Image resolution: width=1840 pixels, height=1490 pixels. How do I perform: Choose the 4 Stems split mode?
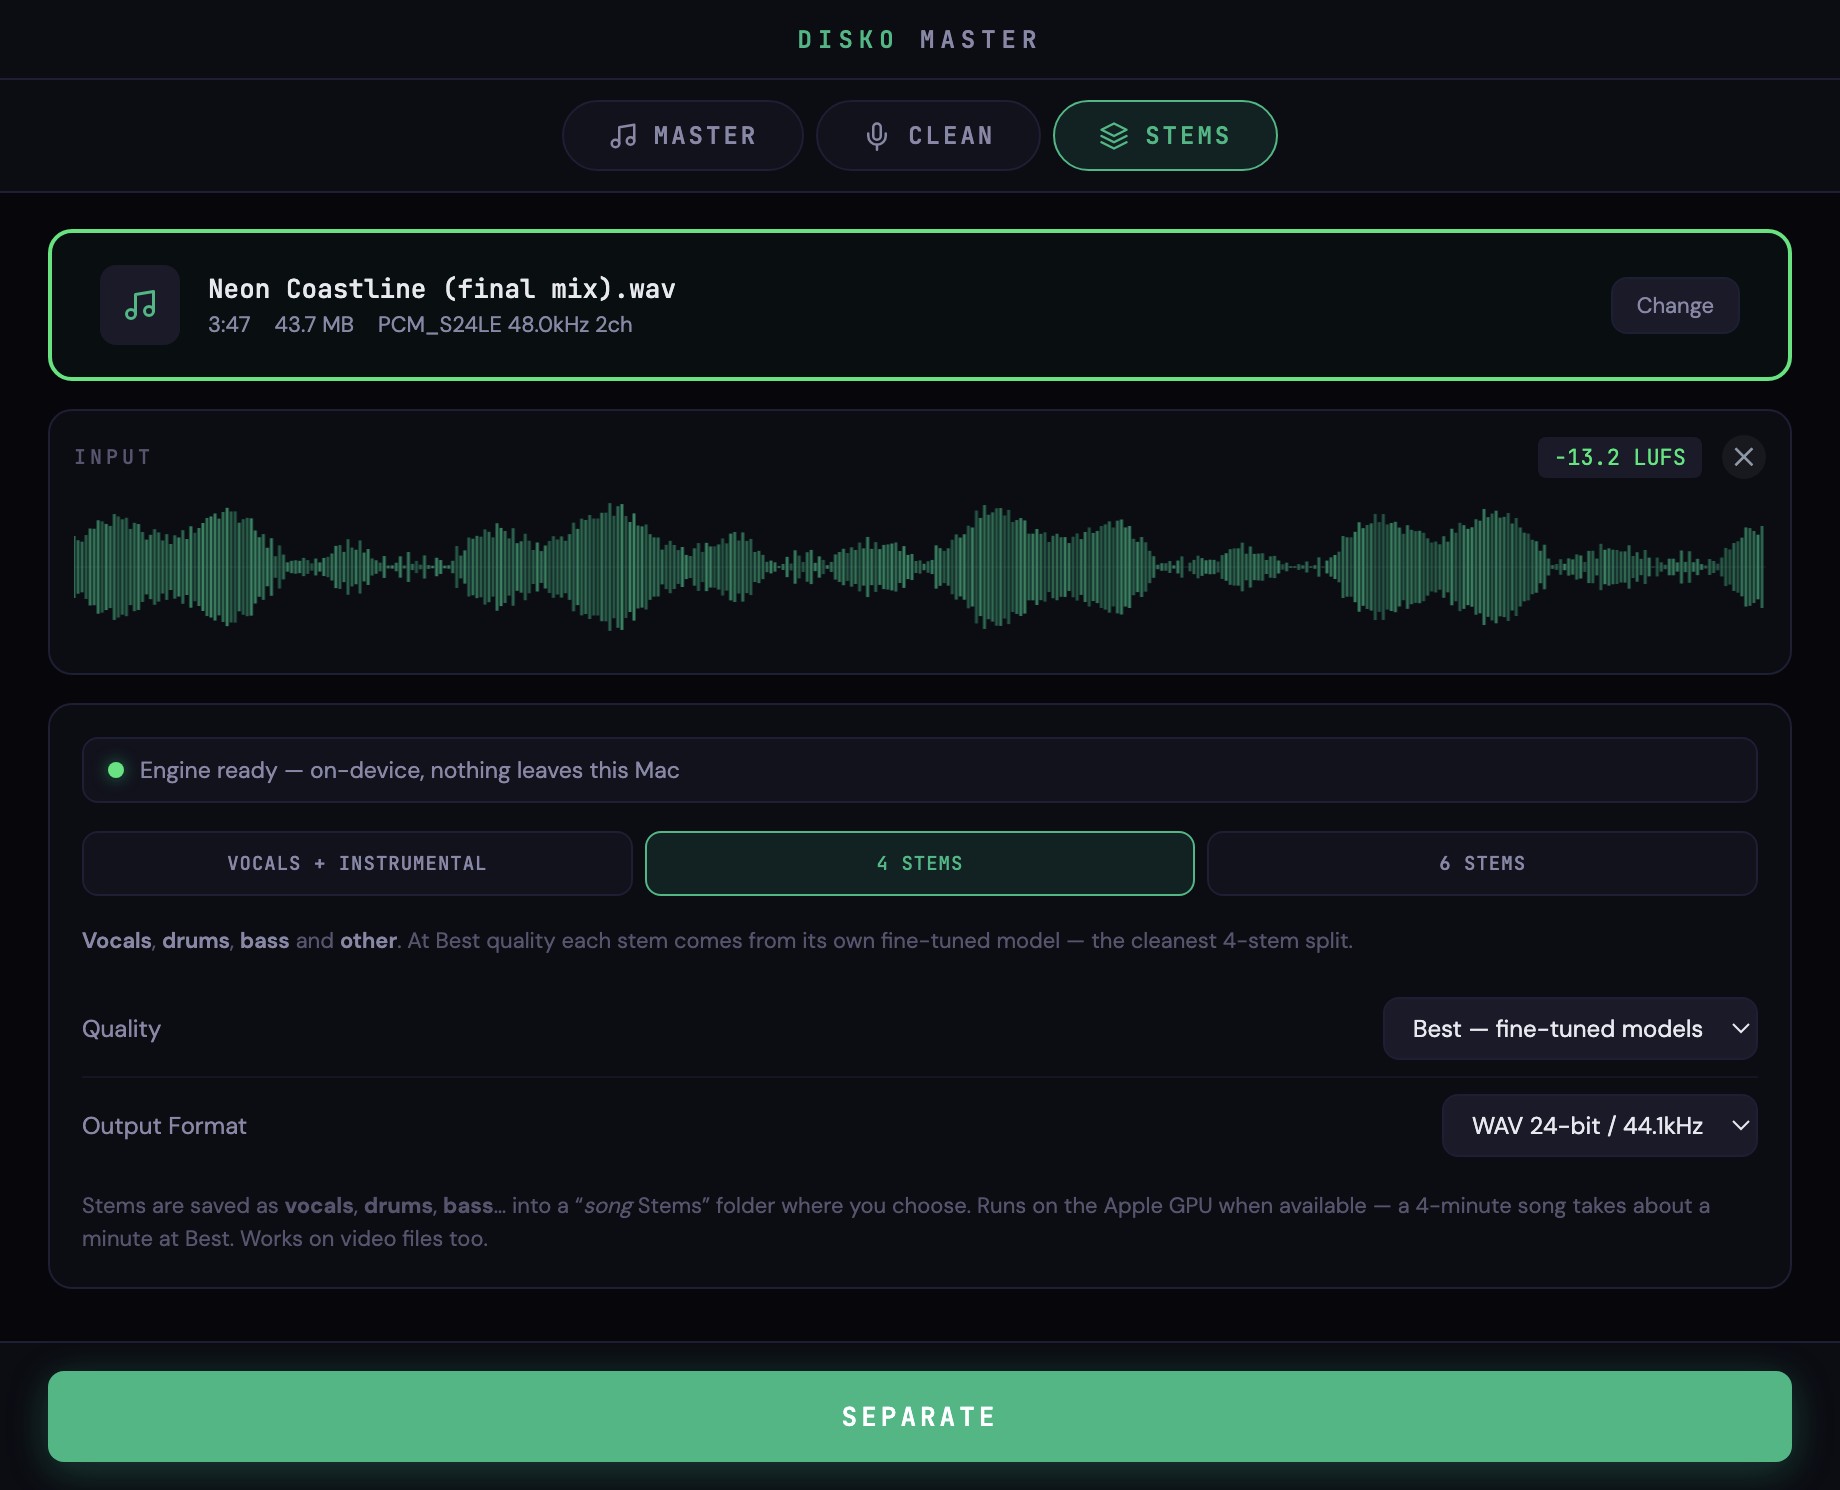(920, 863)
